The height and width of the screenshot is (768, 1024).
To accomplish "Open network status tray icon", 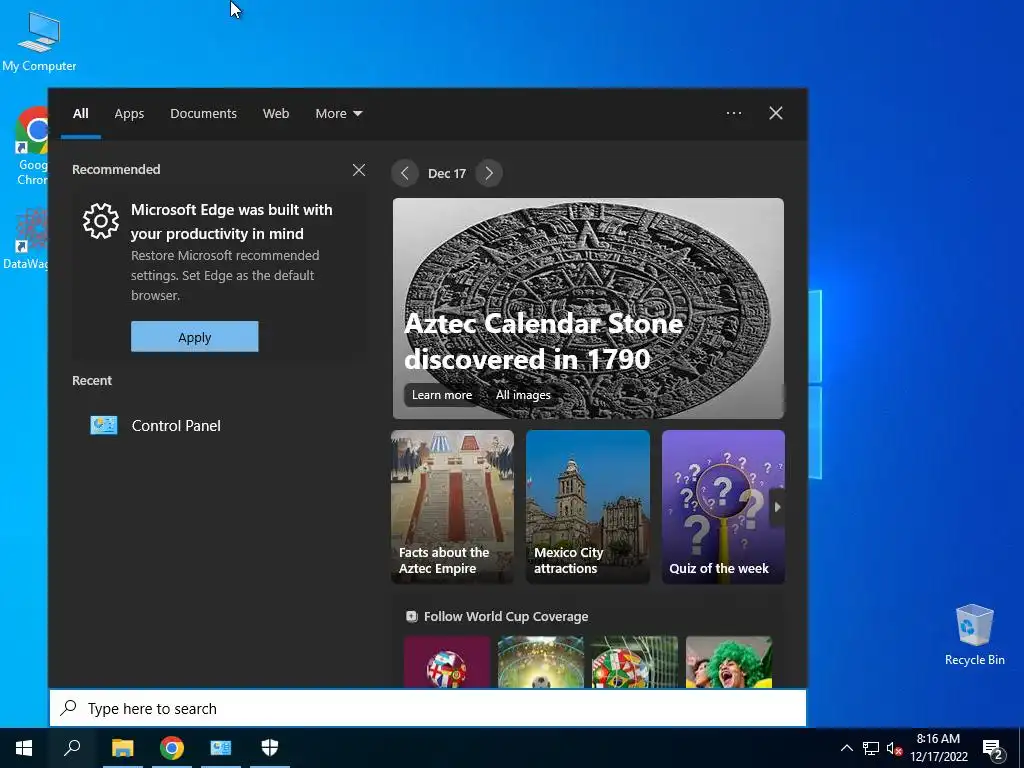I will pos(871,748).
